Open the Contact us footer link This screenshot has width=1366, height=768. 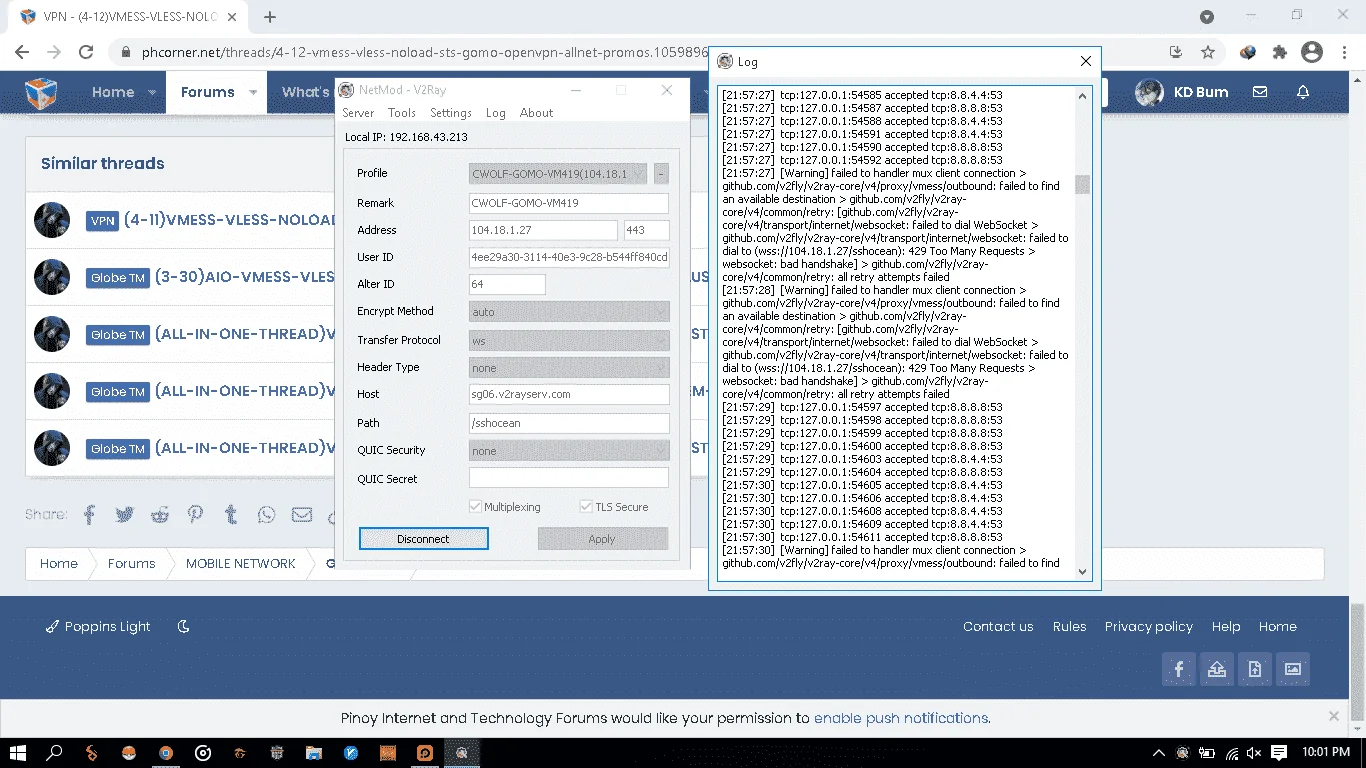click(998, 627)
